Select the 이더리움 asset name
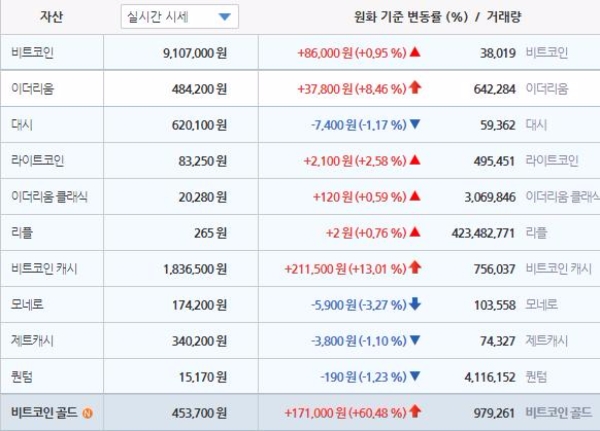The height and width of the screenshot is (431, 600). 33,88
